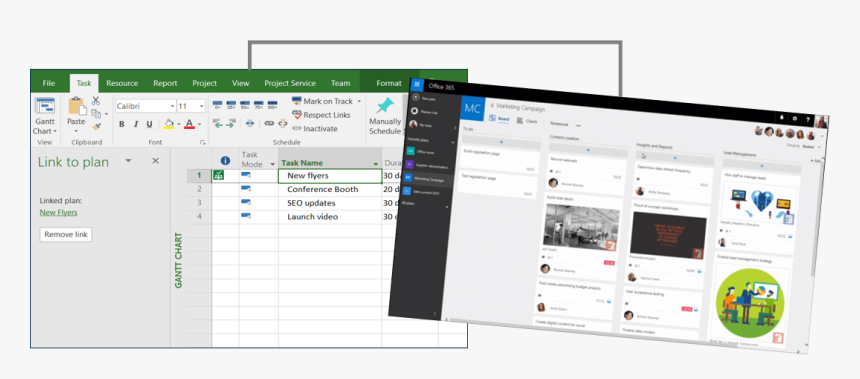The image size is (860, 379).
Task: Open the Font dialog launcher
Action: [x=202, y=142]
